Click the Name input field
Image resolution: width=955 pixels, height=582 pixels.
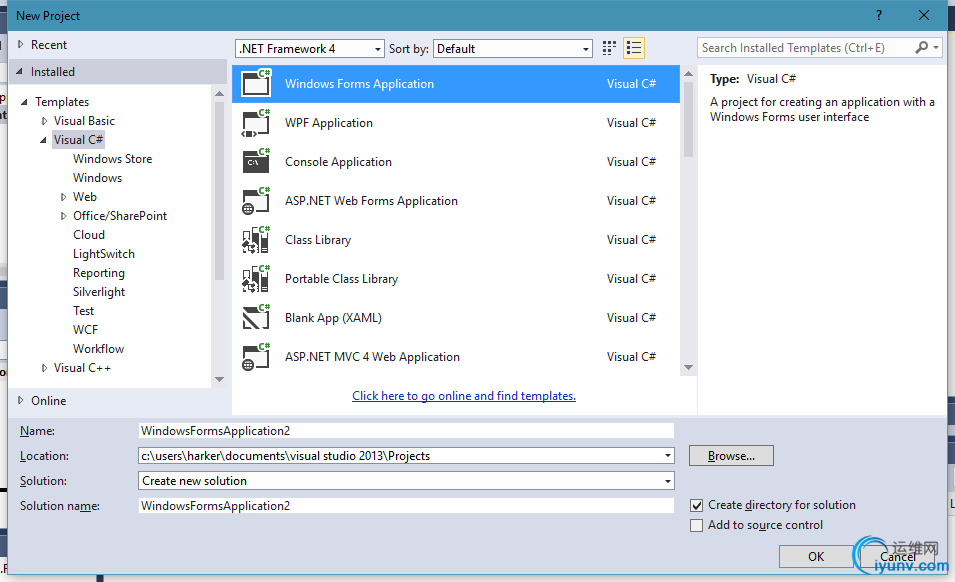(x=406, y=430)
